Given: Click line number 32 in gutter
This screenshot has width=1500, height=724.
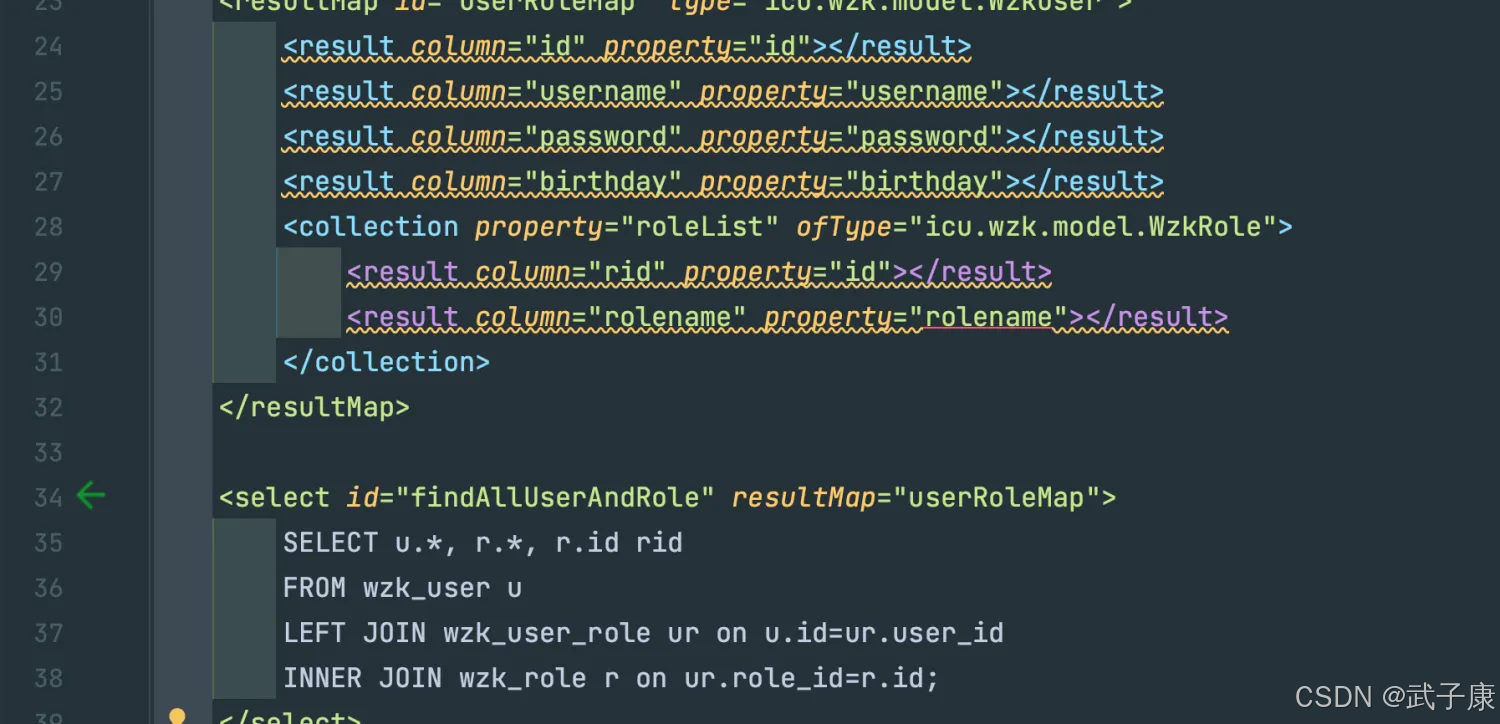Looking at the screenshot, I should (48, 407).
